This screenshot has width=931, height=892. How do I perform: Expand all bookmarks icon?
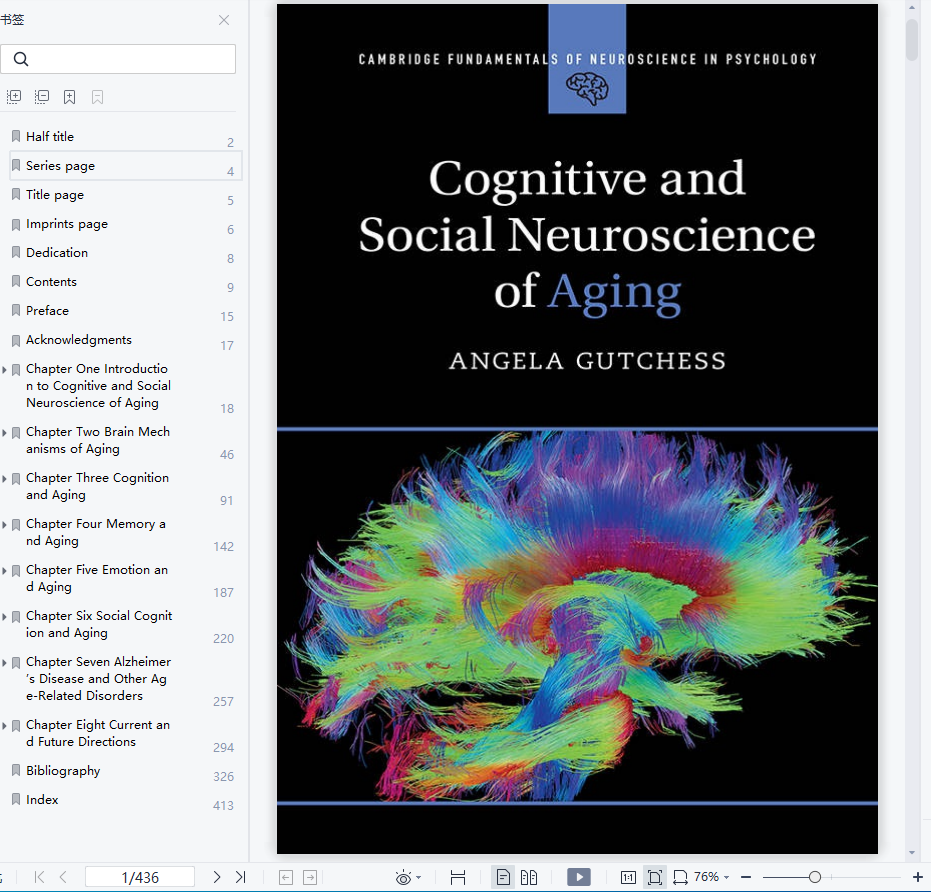pyautogui.click(x=14, y=96)
